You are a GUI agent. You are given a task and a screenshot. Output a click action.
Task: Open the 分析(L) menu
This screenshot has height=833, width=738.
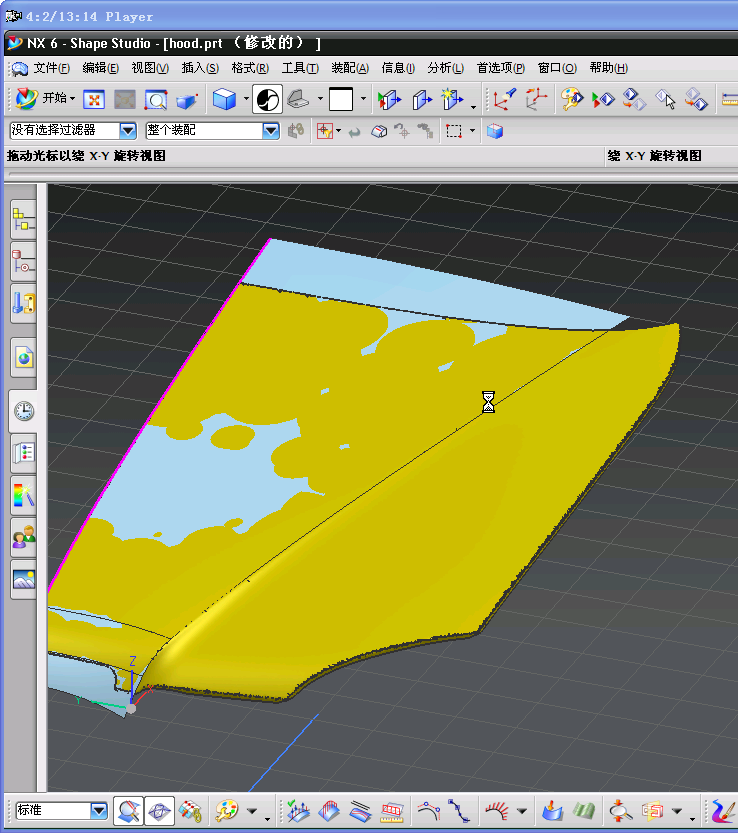pos(445,68)
